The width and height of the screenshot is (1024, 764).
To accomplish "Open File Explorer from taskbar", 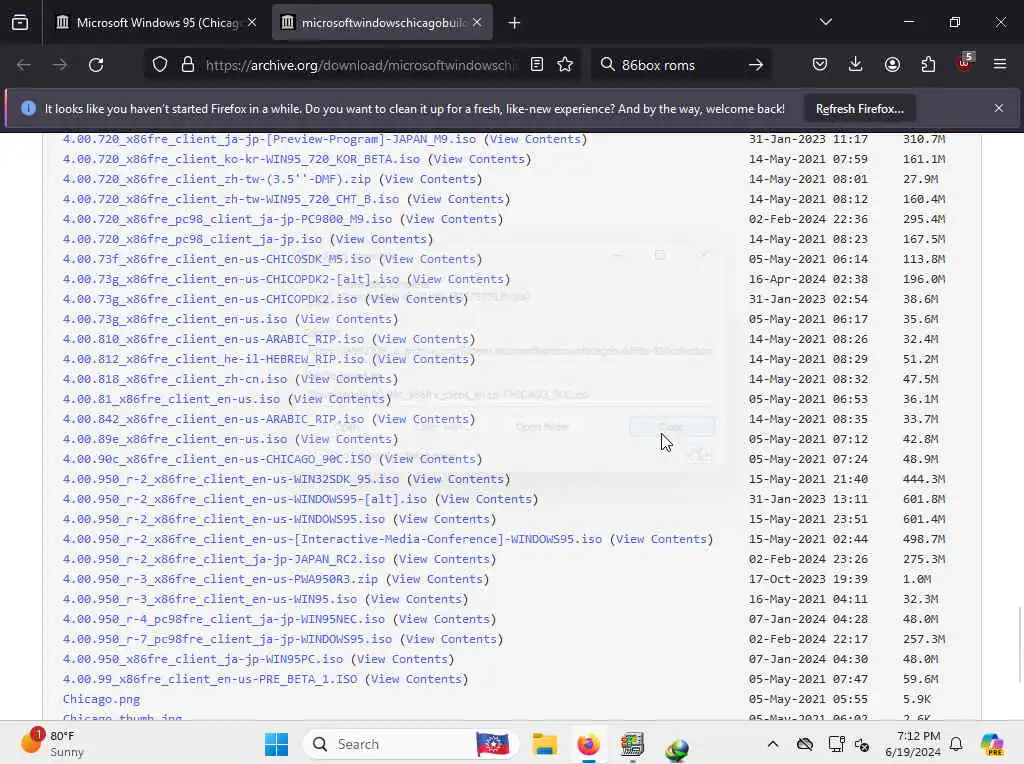I will click(x=544, y=744).
